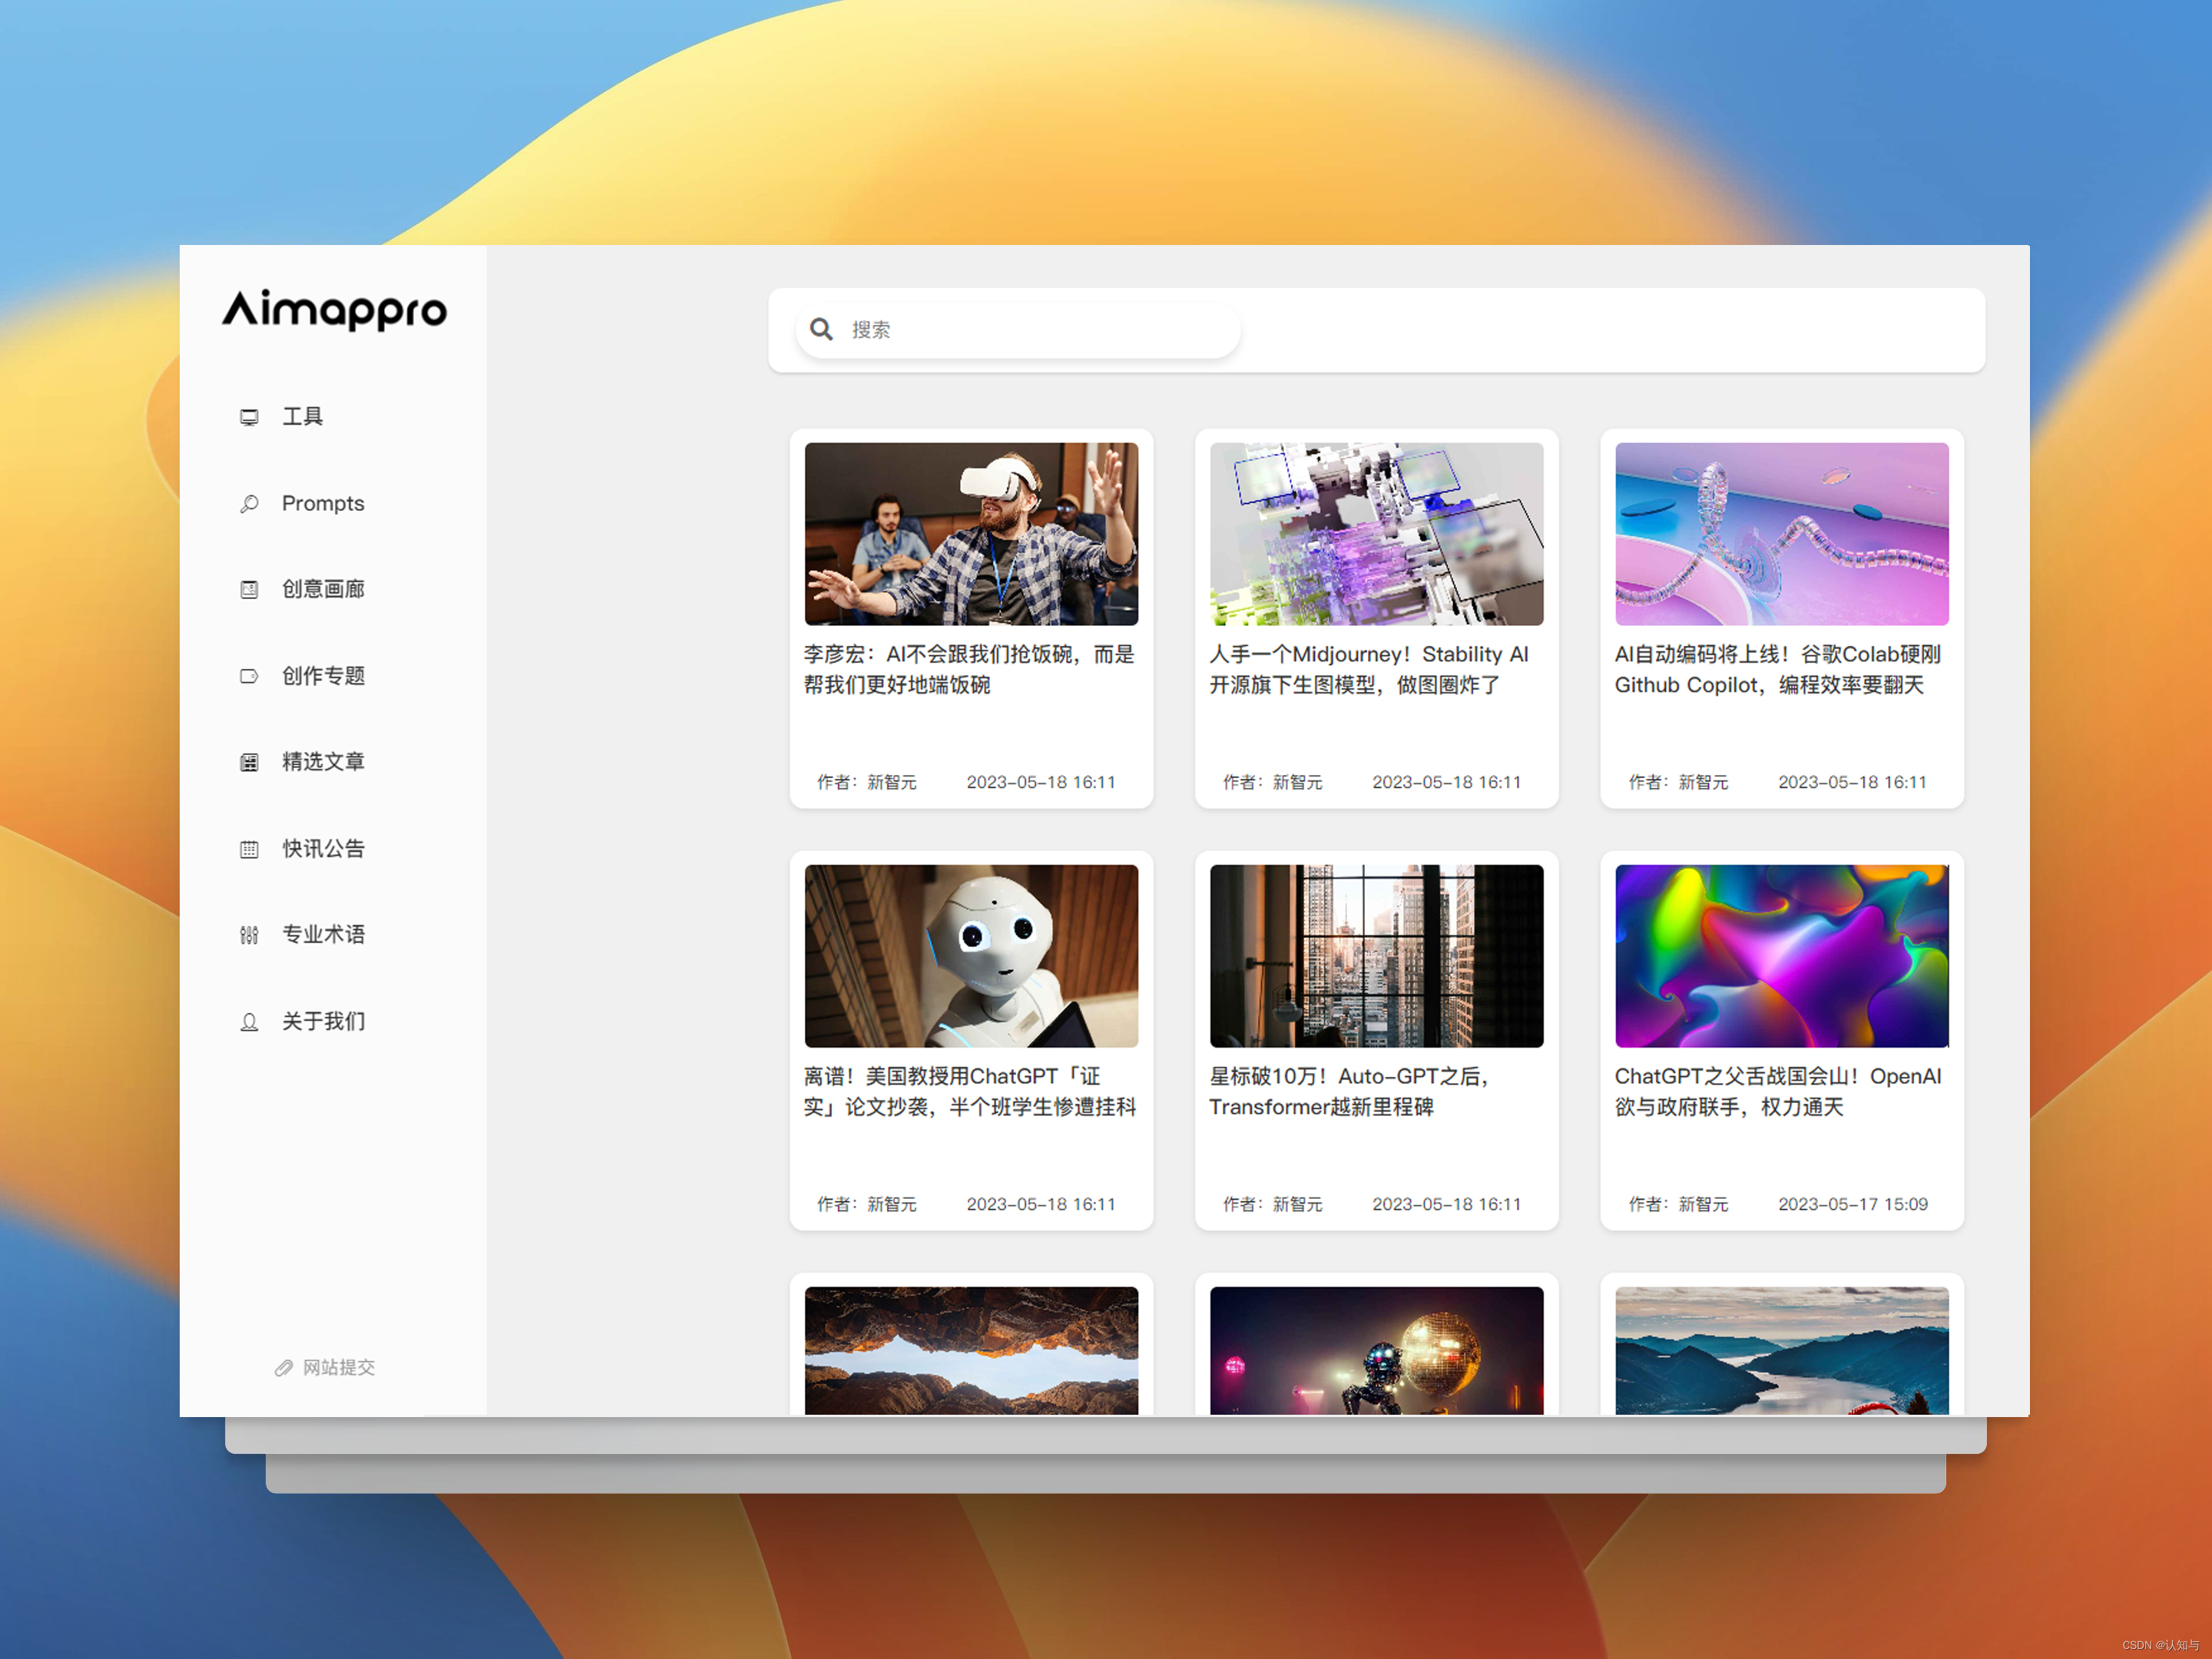The width and height of the screenshot is (2212, 1659).
Task: Navigate to 精选文章 in the sidebar
Action: (x=324, y=762)
